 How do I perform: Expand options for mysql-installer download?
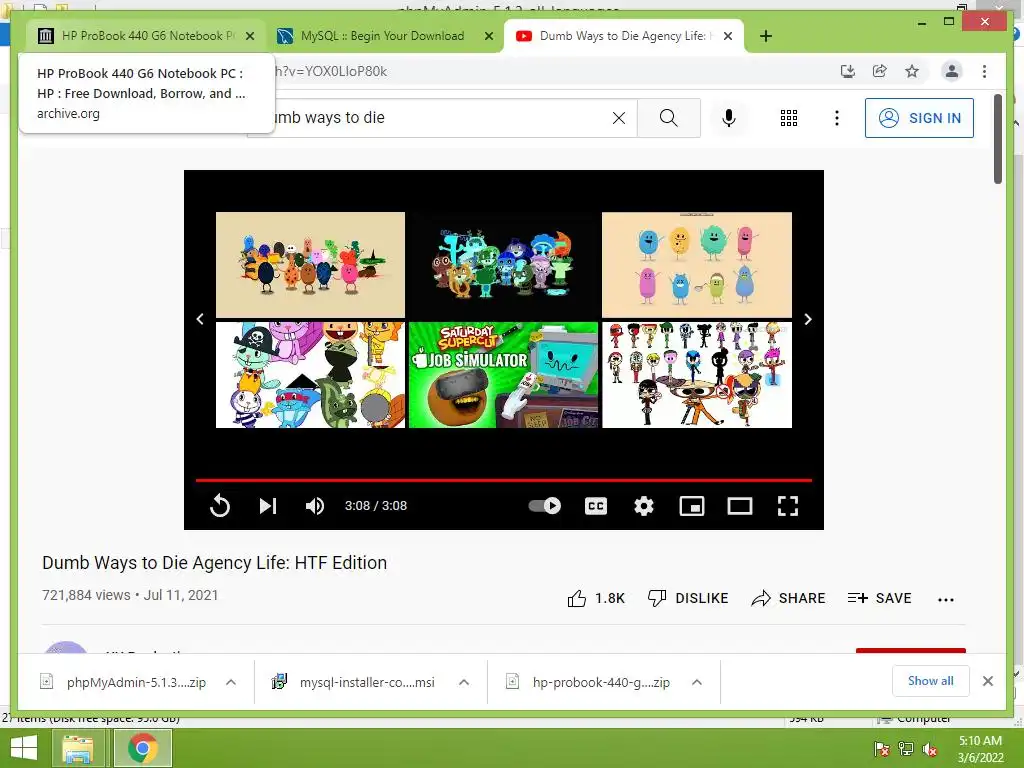464,682
